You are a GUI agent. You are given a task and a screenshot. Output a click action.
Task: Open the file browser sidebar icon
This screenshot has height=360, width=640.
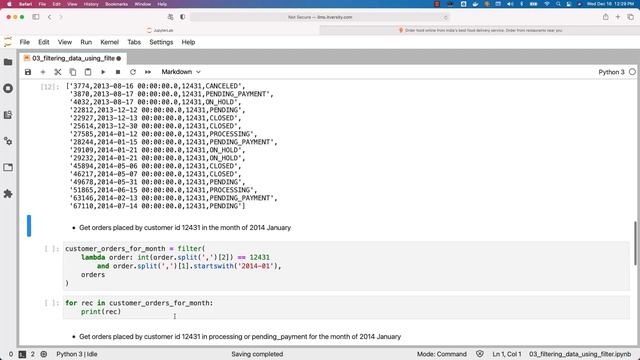tap(8, 62)
